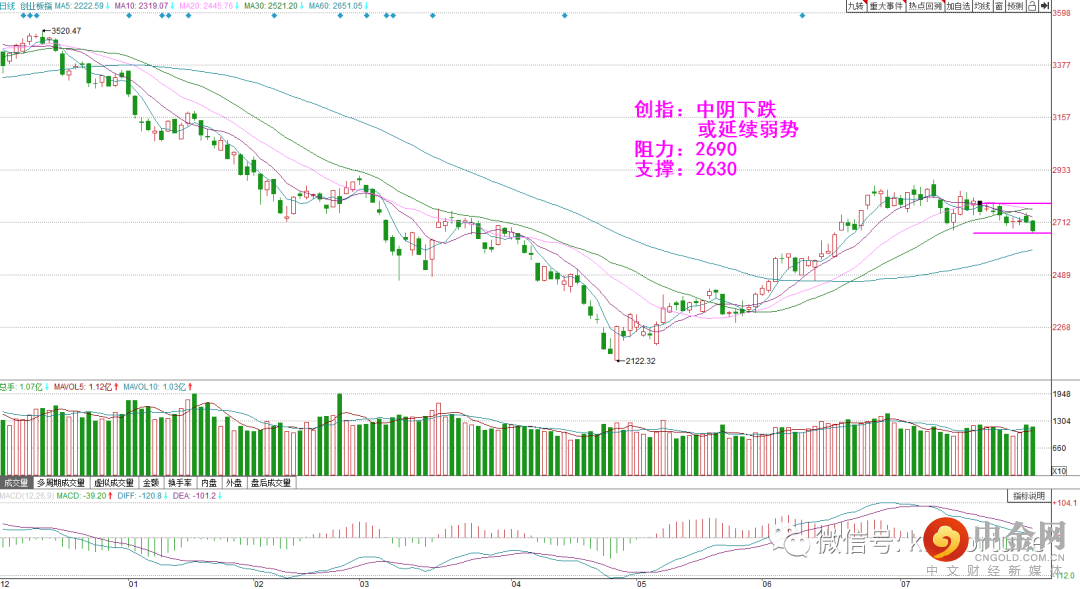Viewport: 1080px width, 589px height.
Task: Click the lock icon in the top toolbar
Action: click(1032, 6)
